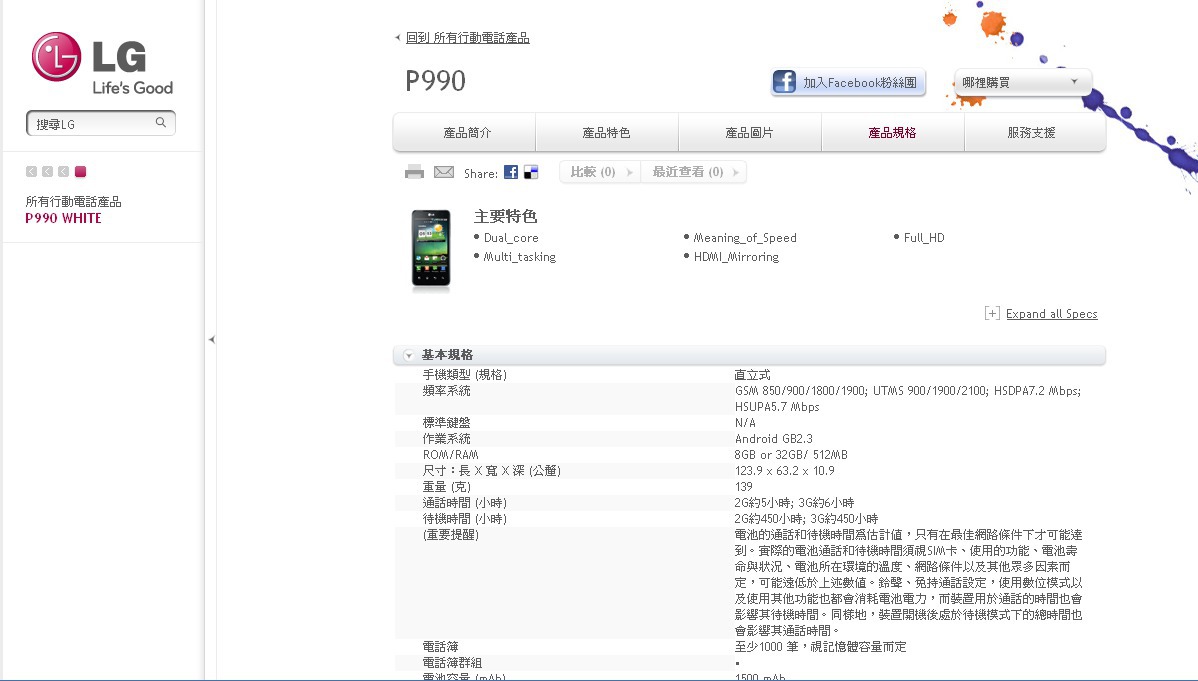This screenshot has height=681, width=1198.
Task: Switch to the 產品簡介 tab
Action: tap(465, 132)
